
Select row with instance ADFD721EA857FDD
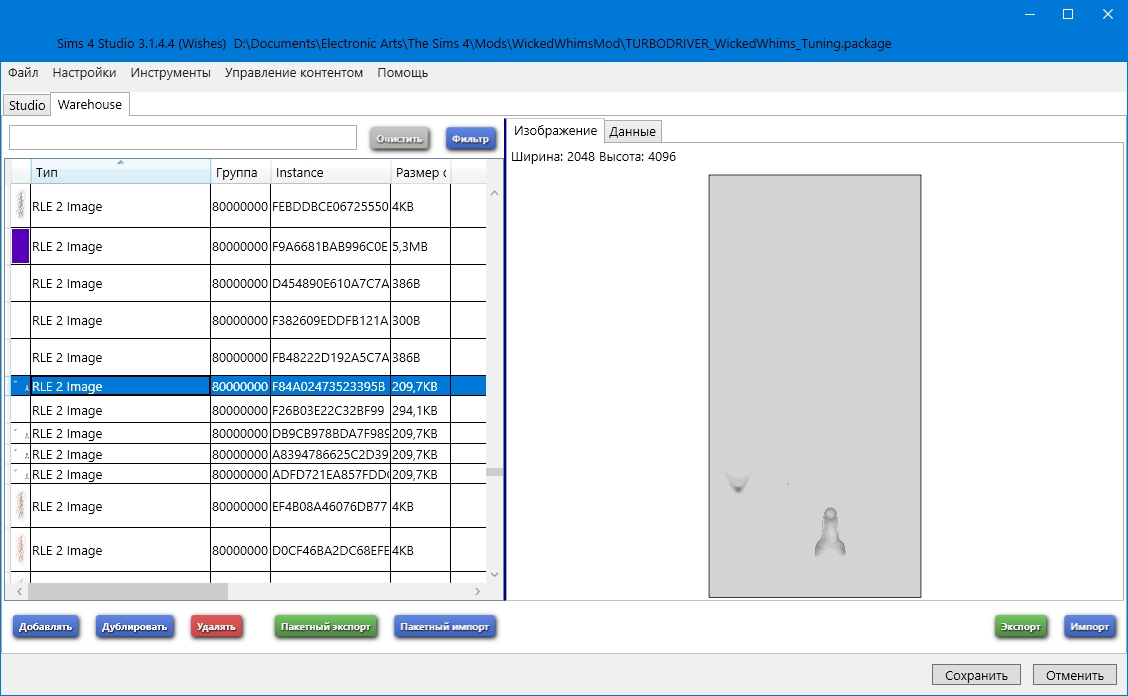click(248, 474)
